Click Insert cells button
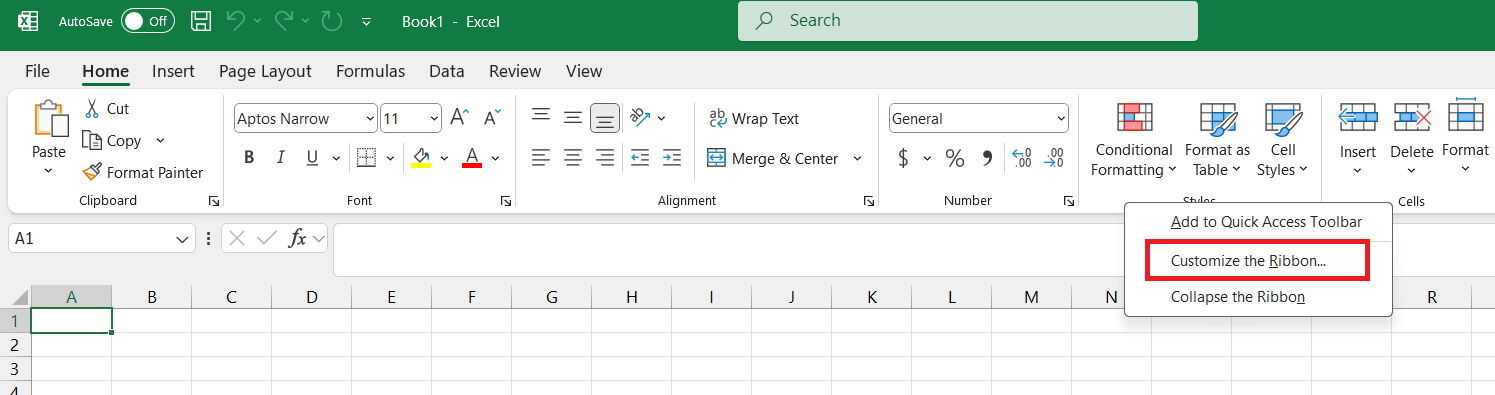This screenshot has height=395, width=1495. pos(1358,138)
